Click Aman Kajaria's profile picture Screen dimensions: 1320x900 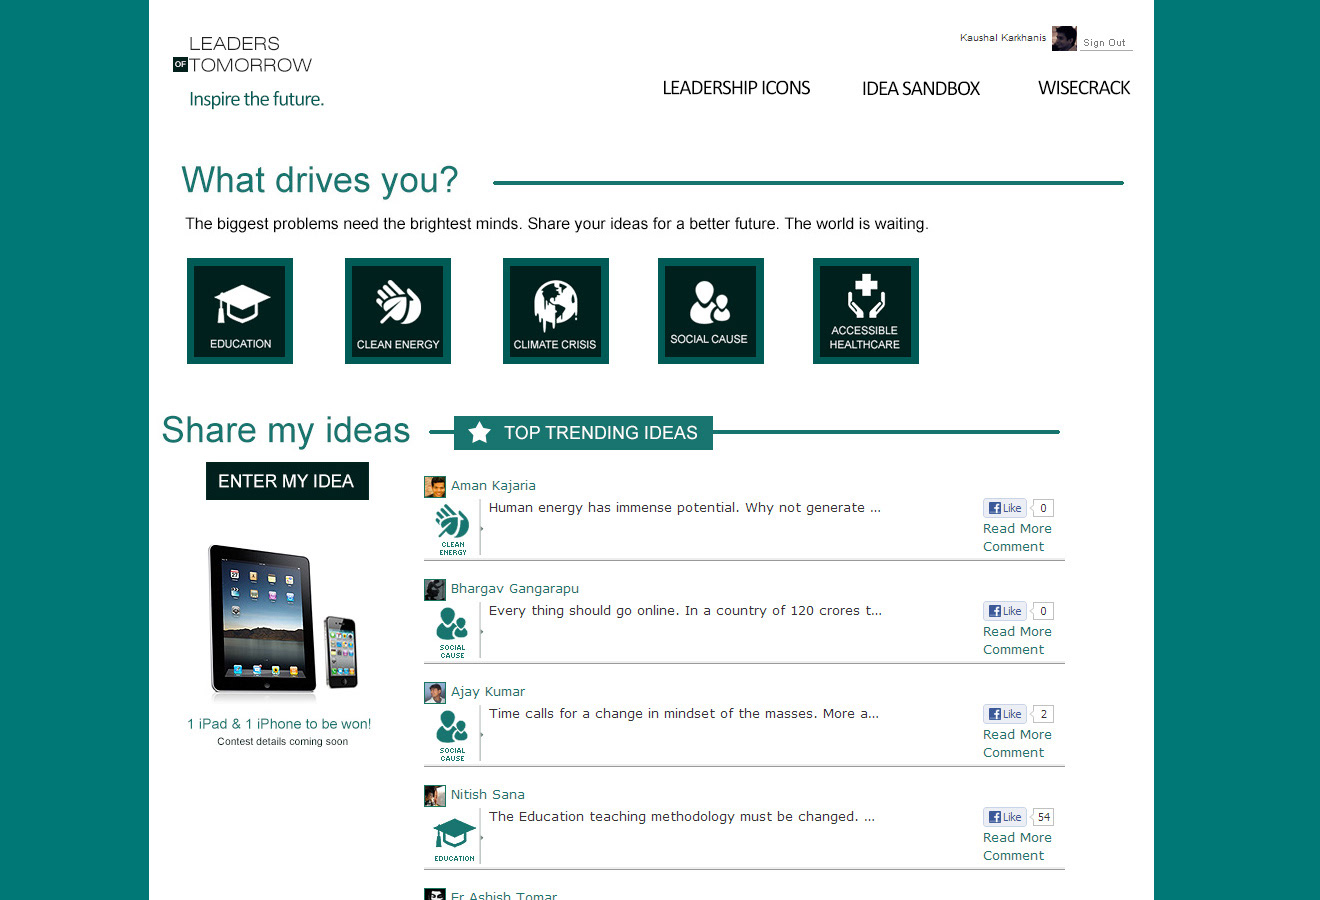(x=435, y=487)
